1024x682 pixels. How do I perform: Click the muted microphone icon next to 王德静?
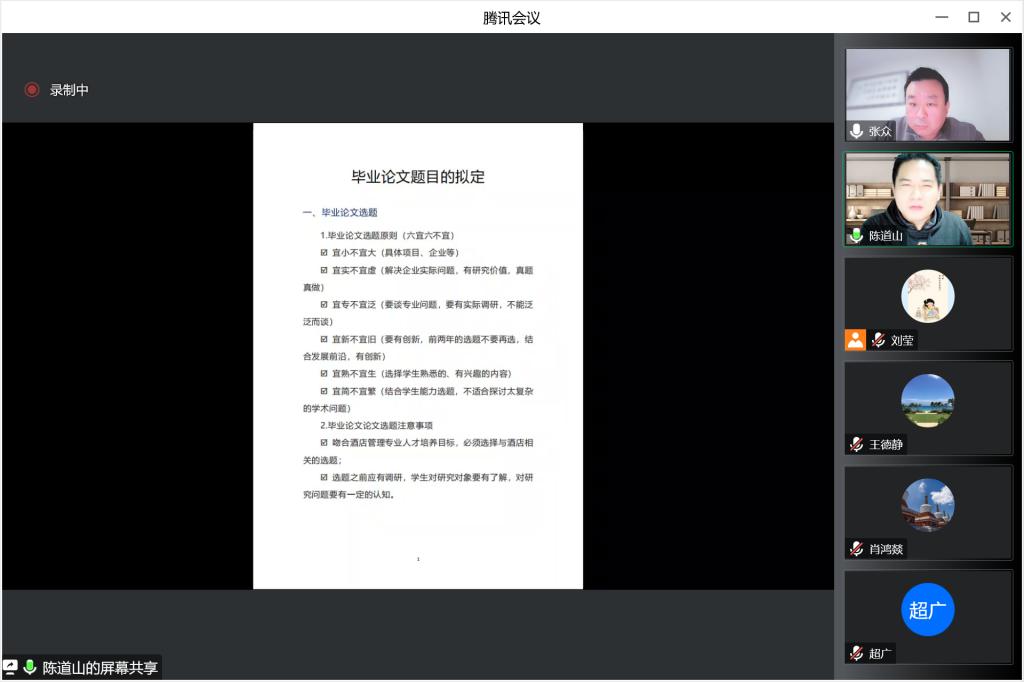point(856,444)
